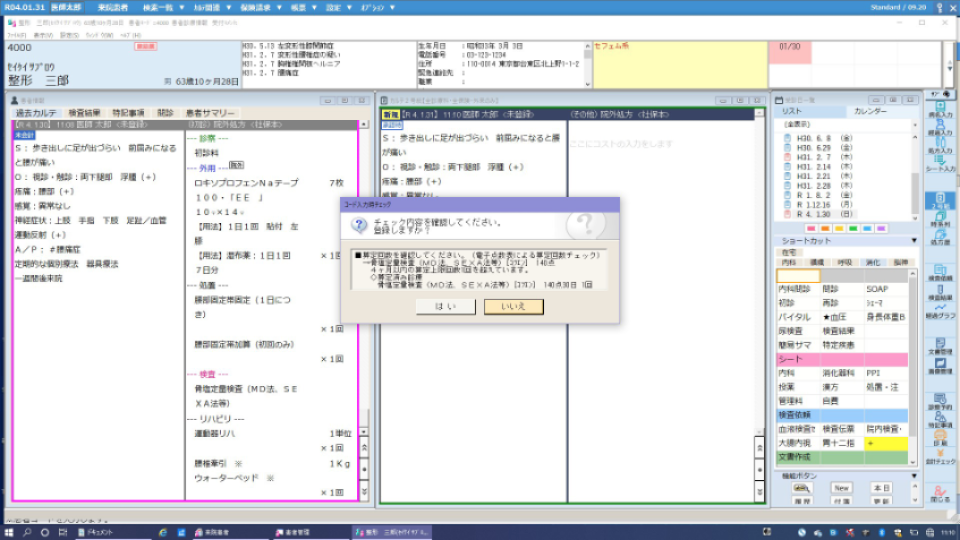Select the R 4. 1.30 visit entry
The image size is (960, 540).
(x=810, y=213)
